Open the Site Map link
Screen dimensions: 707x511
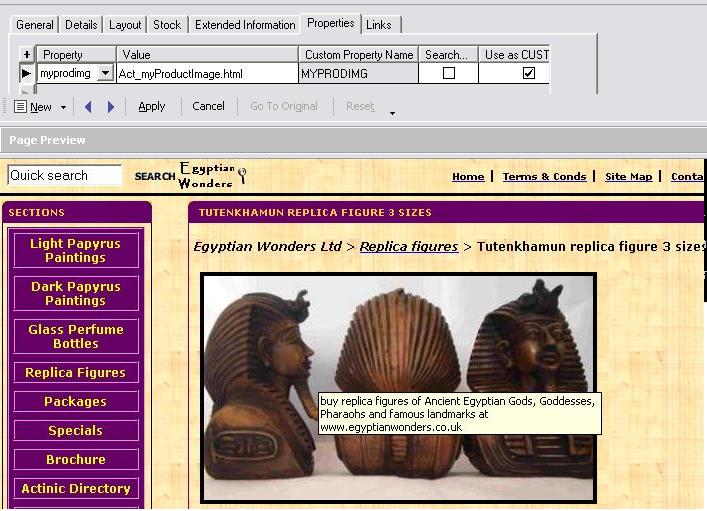tap(629, 177)
